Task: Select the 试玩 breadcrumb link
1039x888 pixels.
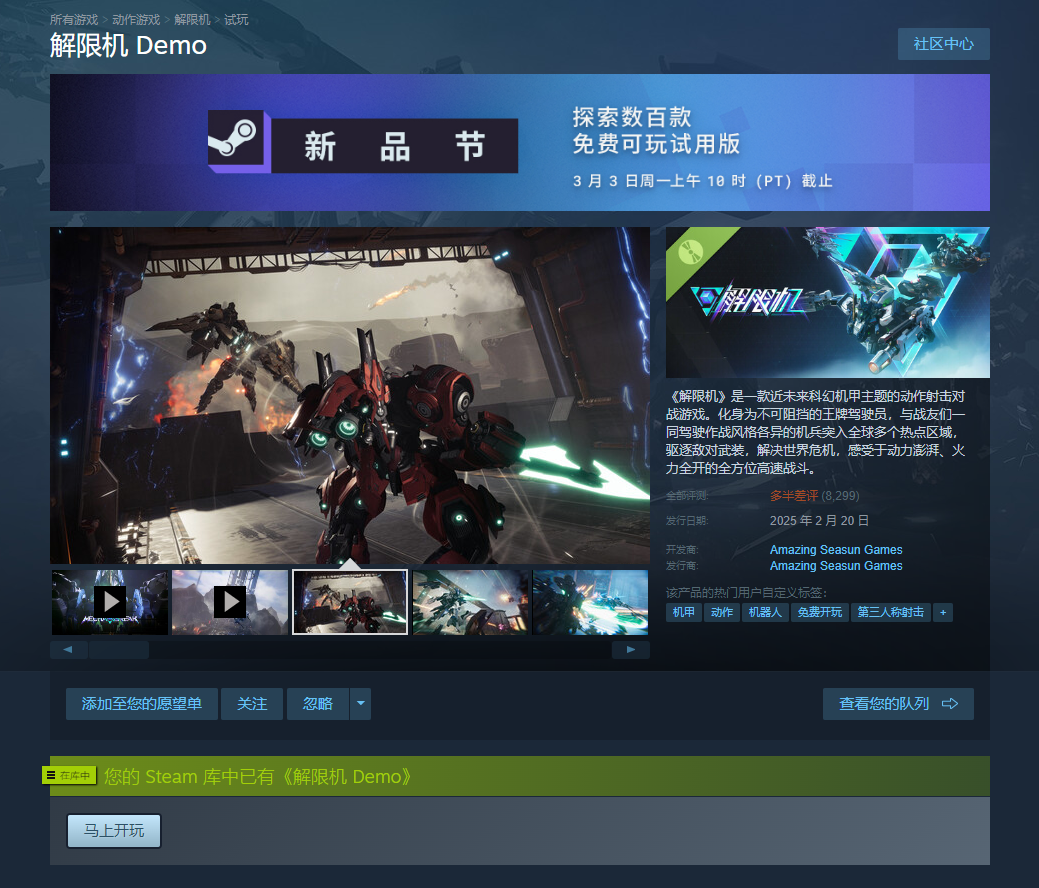Action: [x=236, y=20]
